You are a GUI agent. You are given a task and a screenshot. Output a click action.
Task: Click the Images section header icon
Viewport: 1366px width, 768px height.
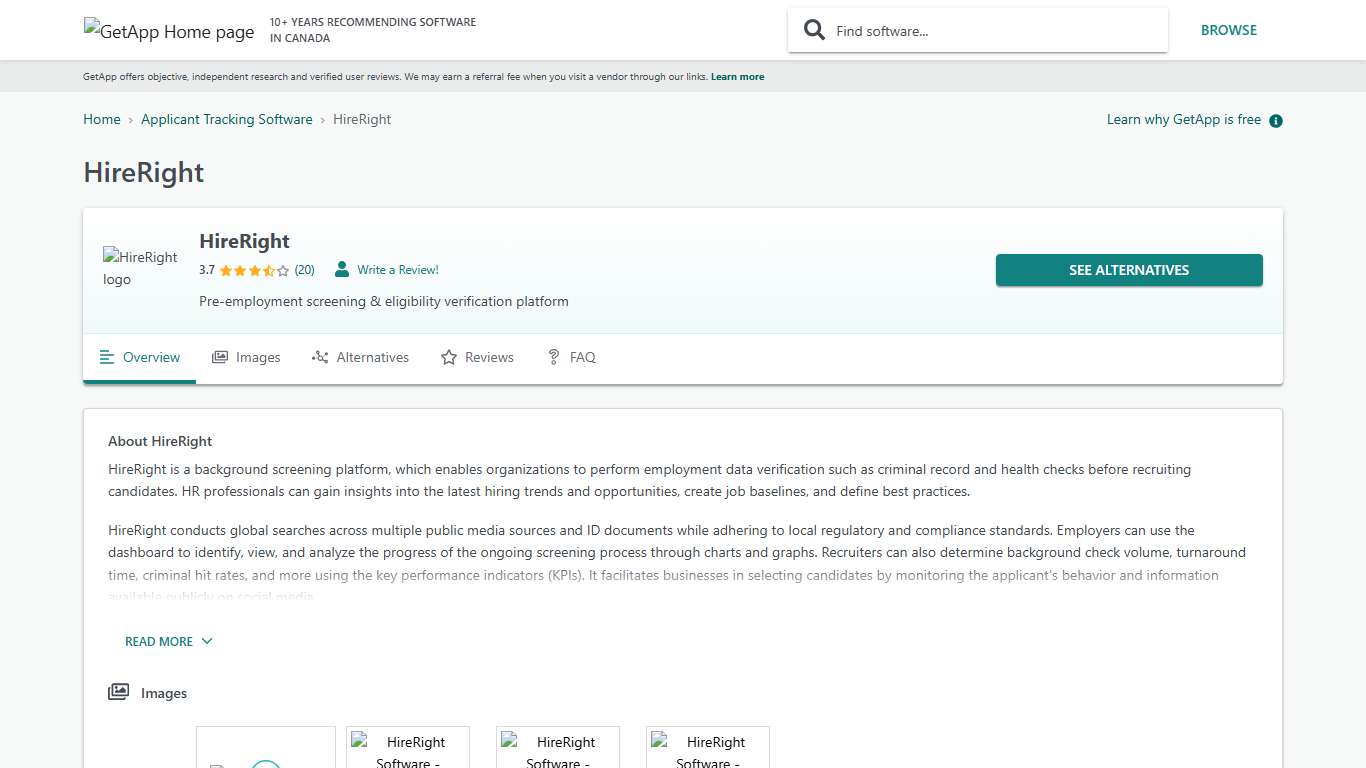[x=118, y=691]
